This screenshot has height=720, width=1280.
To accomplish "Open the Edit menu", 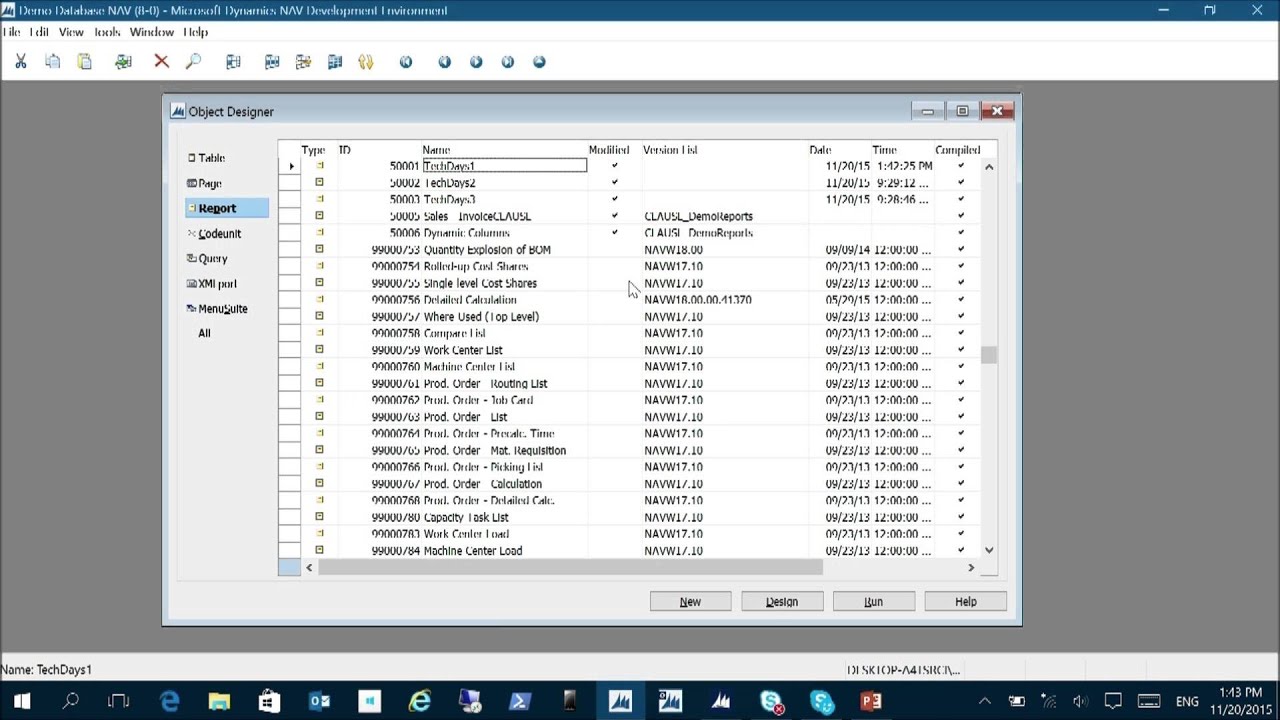I will [x=39, y=32].
